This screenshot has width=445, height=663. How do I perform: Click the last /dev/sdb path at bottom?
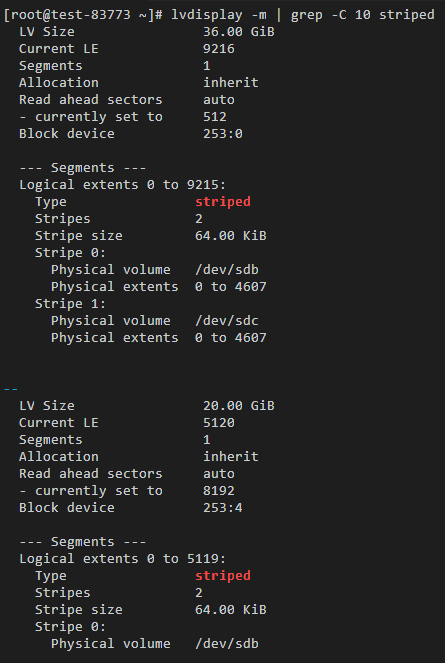coord(227,644)
